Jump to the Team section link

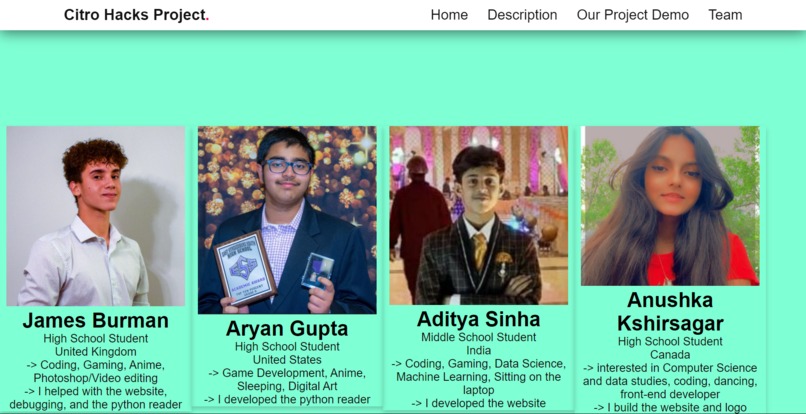click(x=725, y=15)
